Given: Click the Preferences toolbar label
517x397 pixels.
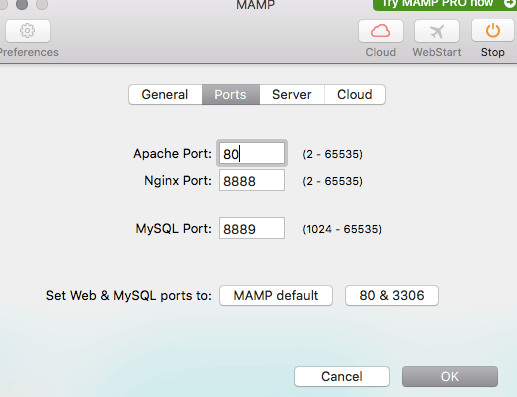Looking at the screenshot, I should click(29, 52).
